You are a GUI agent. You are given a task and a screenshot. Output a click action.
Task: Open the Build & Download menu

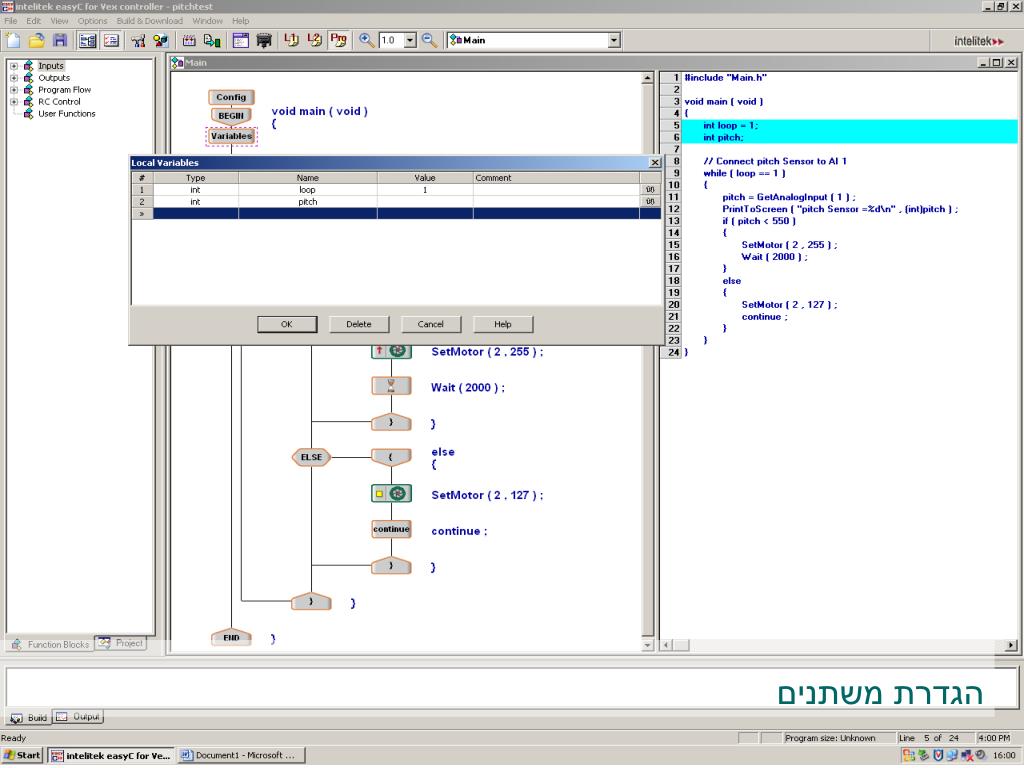(150, 21)
